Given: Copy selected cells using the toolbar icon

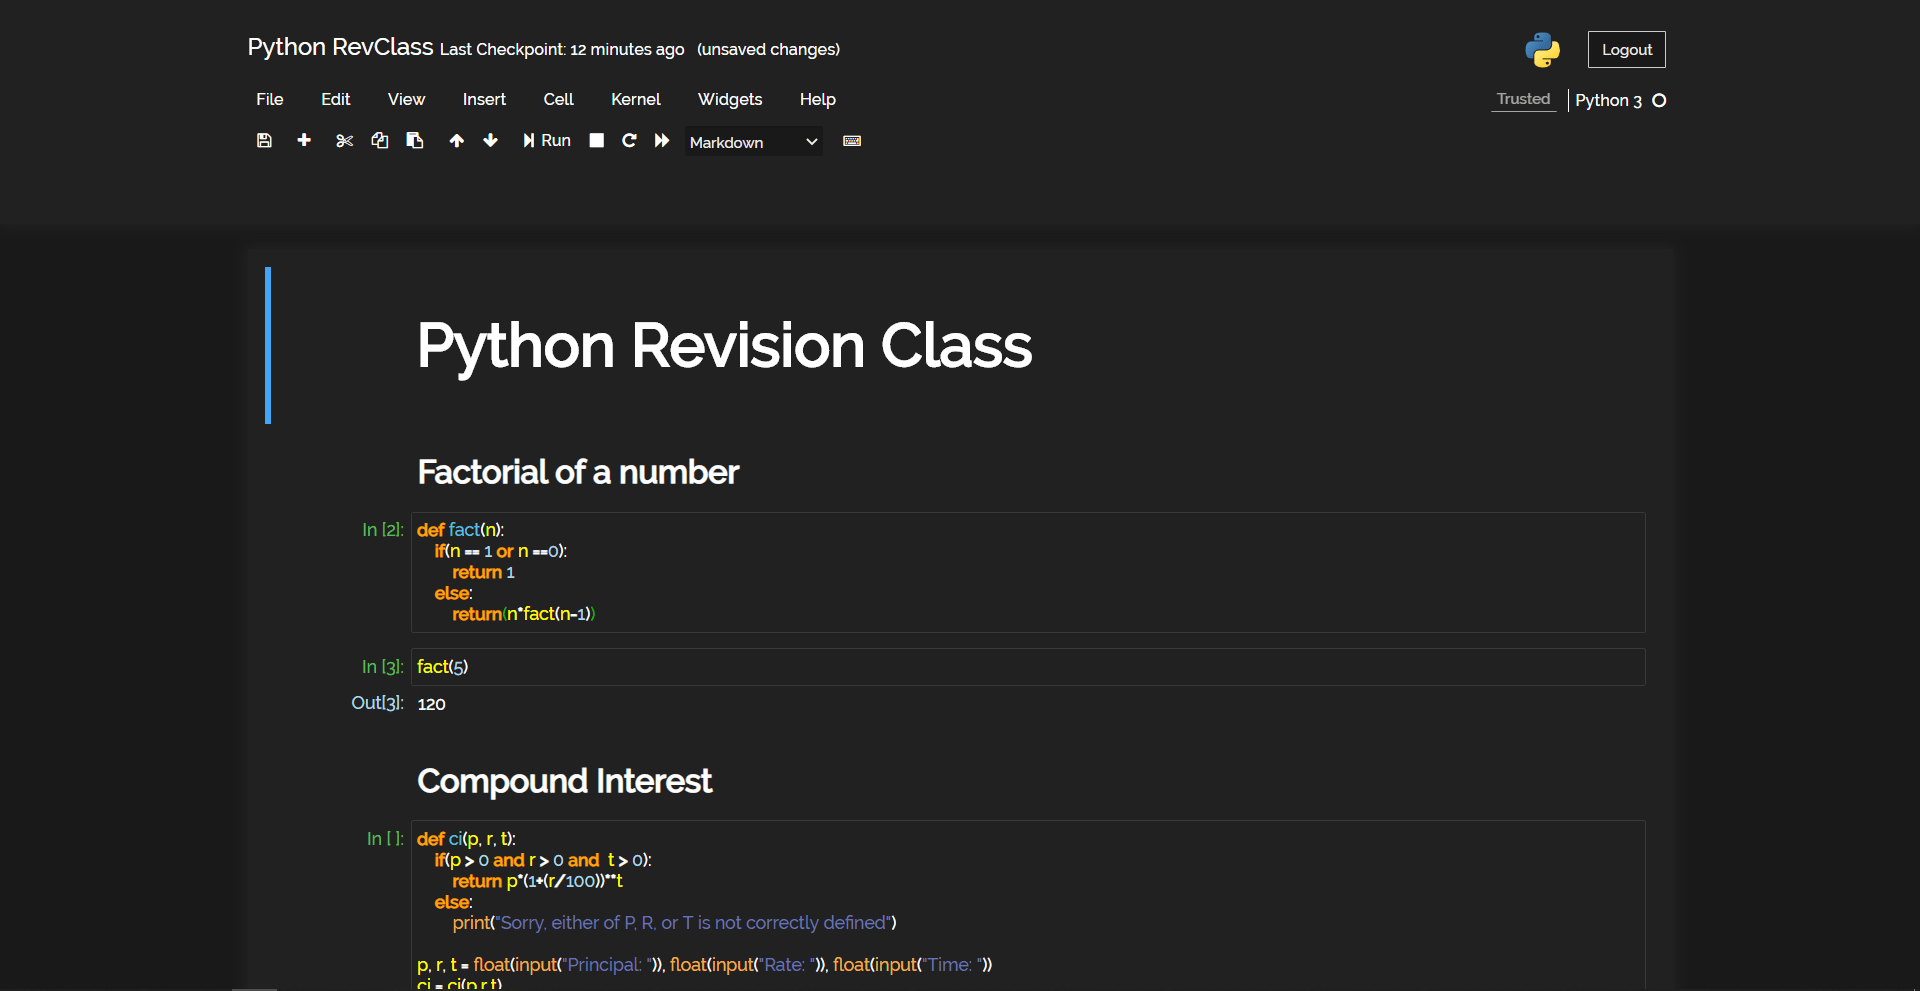Looking at the screenshot, I should (380, 141).
